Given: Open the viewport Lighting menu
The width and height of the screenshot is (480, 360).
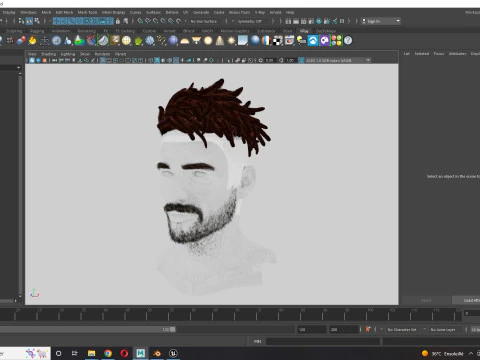Looking at the screenshot, I should (x=68, y=54).
